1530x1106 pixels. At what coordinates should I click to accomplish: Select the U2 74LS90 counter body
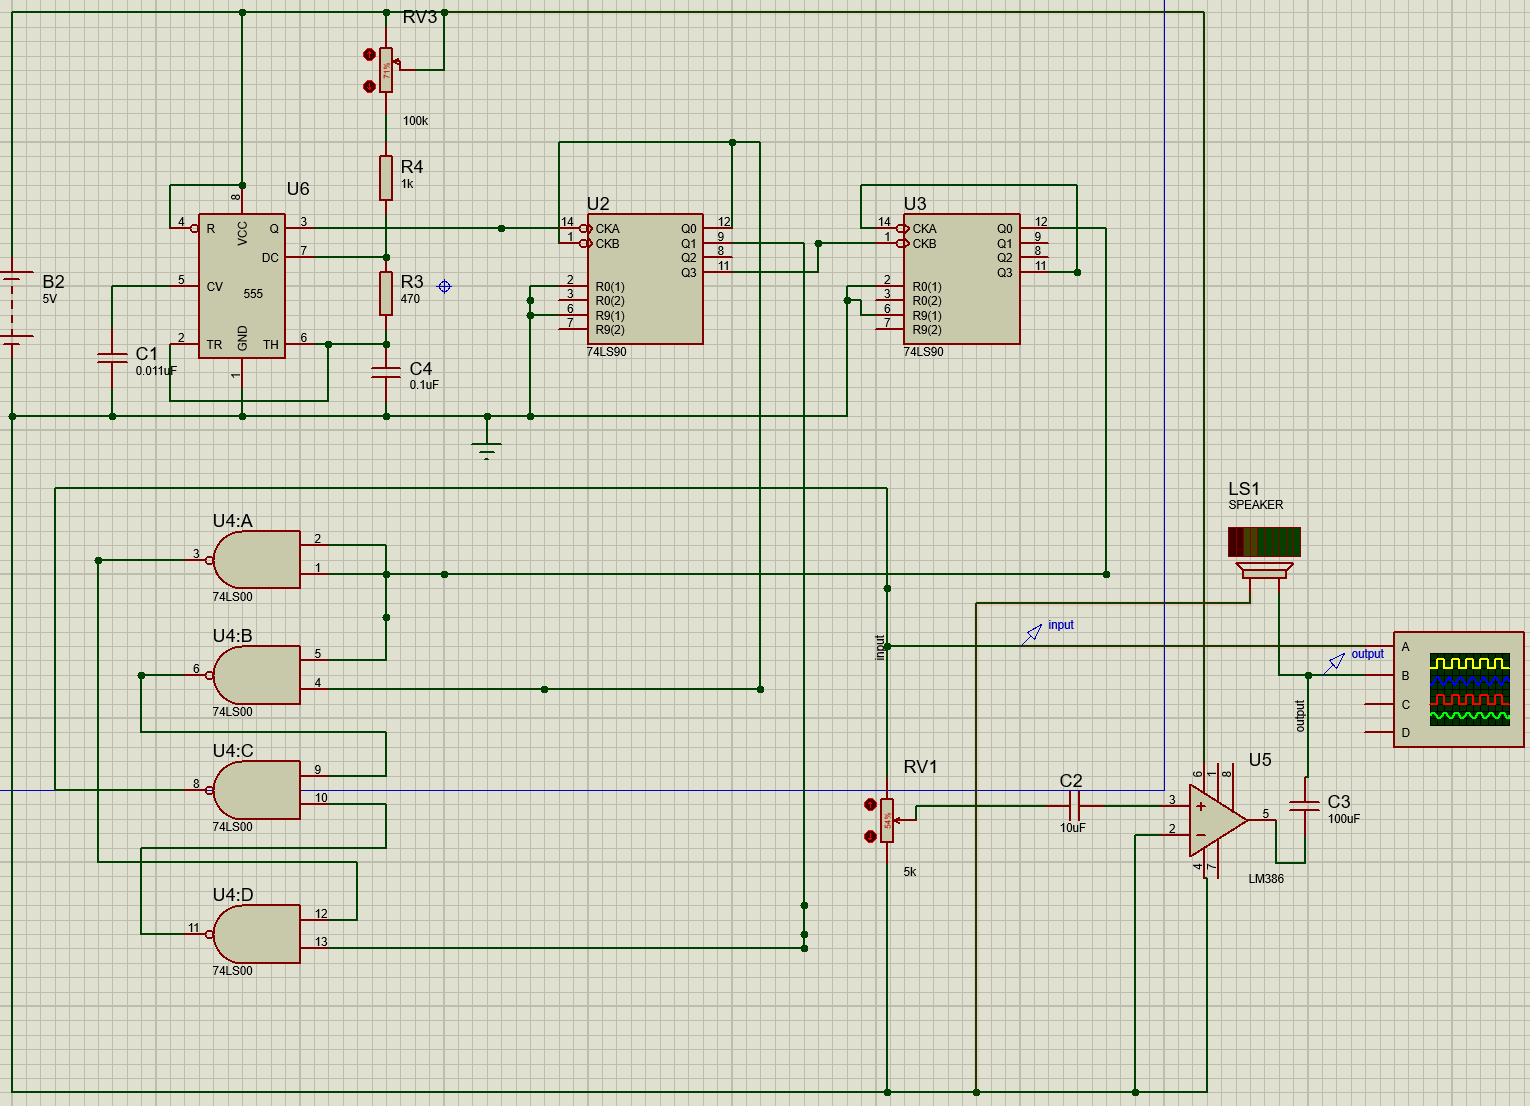[x=645, y=279]
